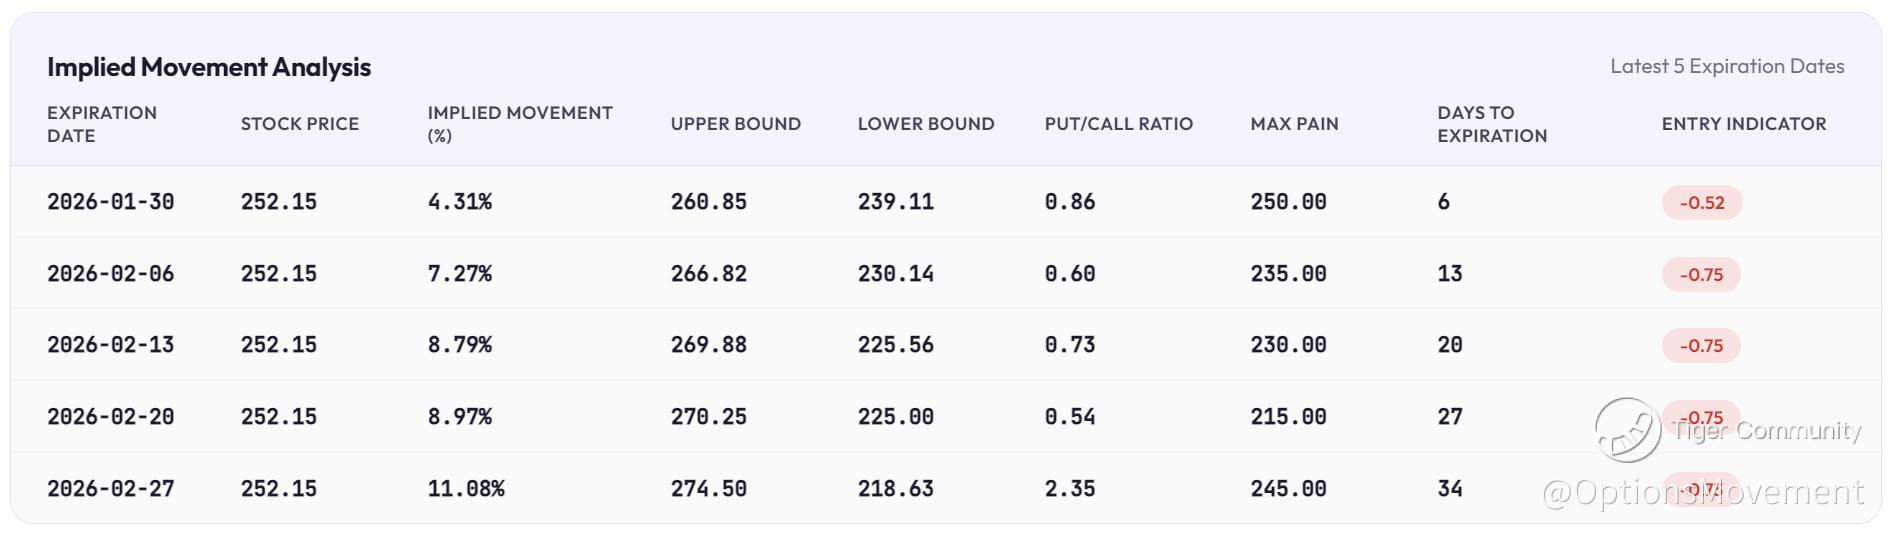Click the Lower Bound column header

click(925, 124)
